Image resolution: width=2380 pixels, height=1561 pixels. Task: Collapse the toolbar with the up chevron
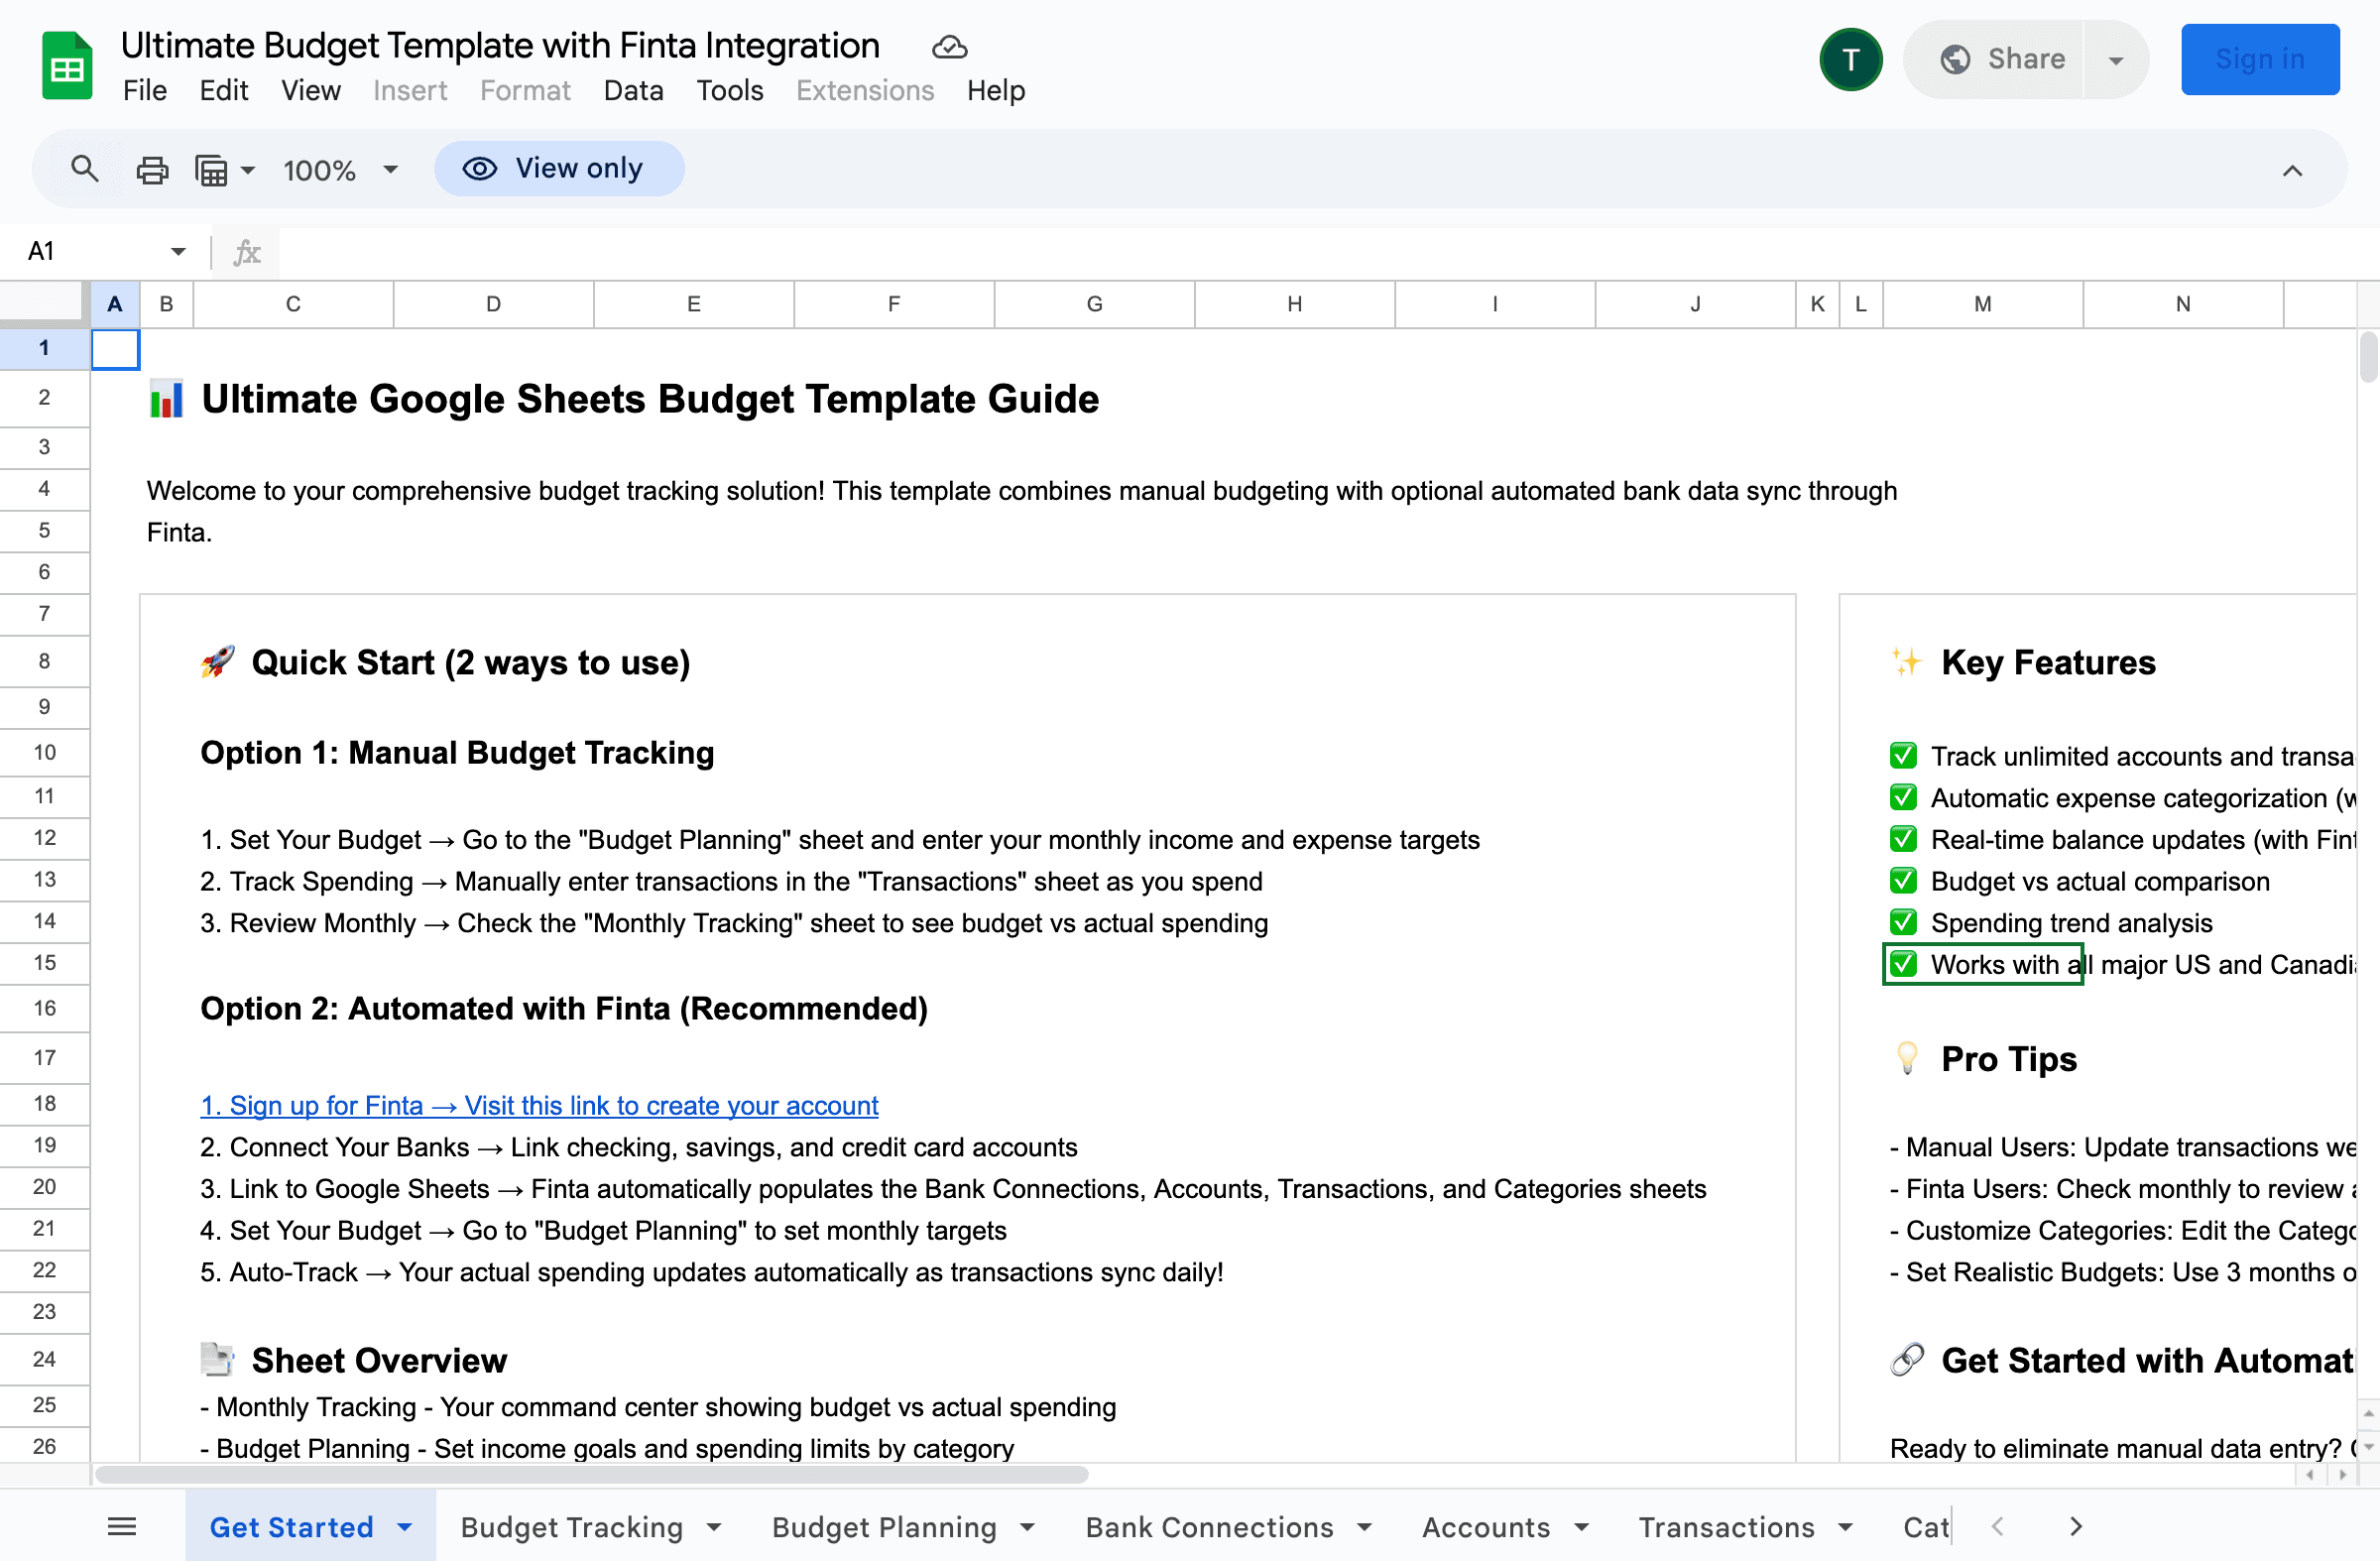click(x=2292, y=171)
